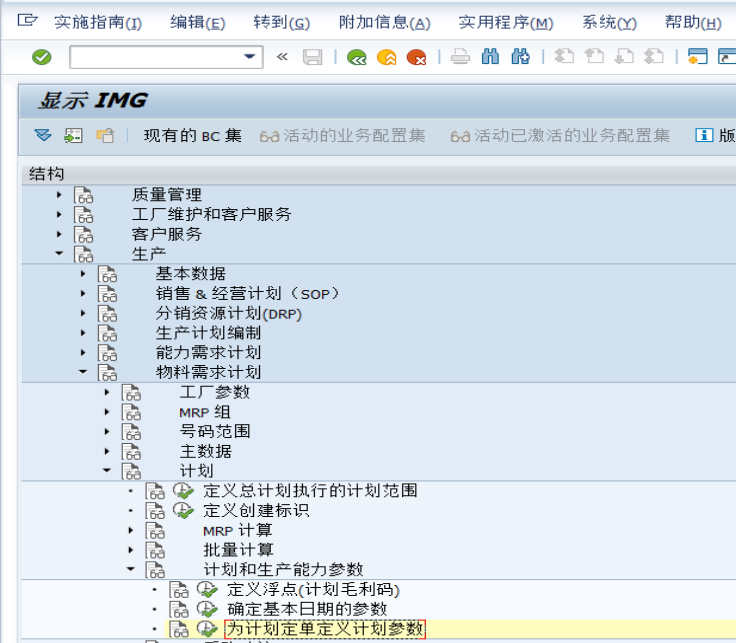Expand the 工厂参数 node
Screen dimensions: 736x643
click(x=107, y=392)
